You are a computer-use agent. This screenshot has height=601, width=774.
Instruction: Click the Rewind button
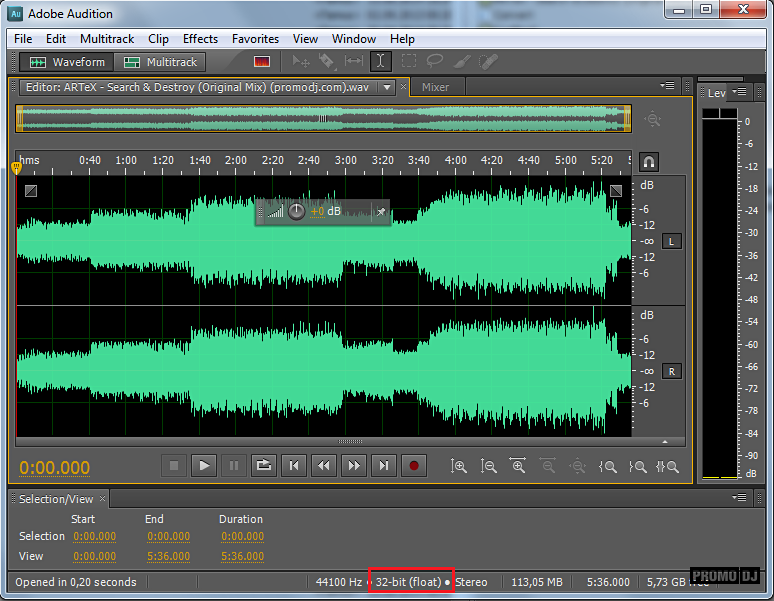323,465
